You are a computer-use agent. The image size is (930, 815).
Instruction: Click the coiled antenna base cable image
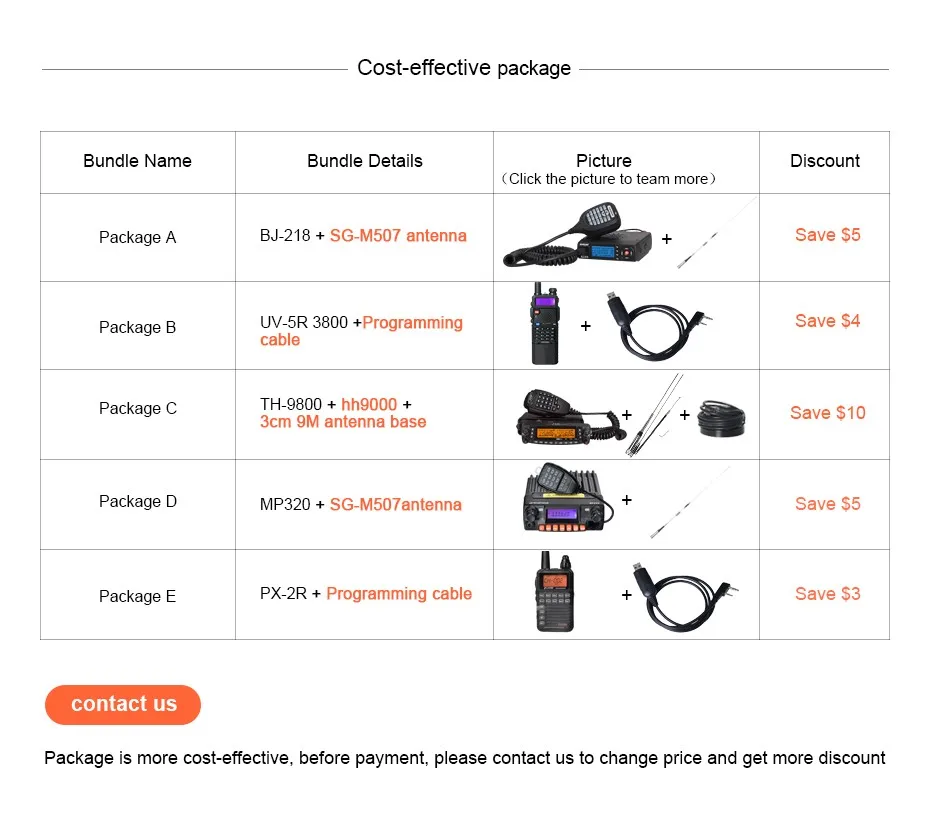tap(721, 418)
